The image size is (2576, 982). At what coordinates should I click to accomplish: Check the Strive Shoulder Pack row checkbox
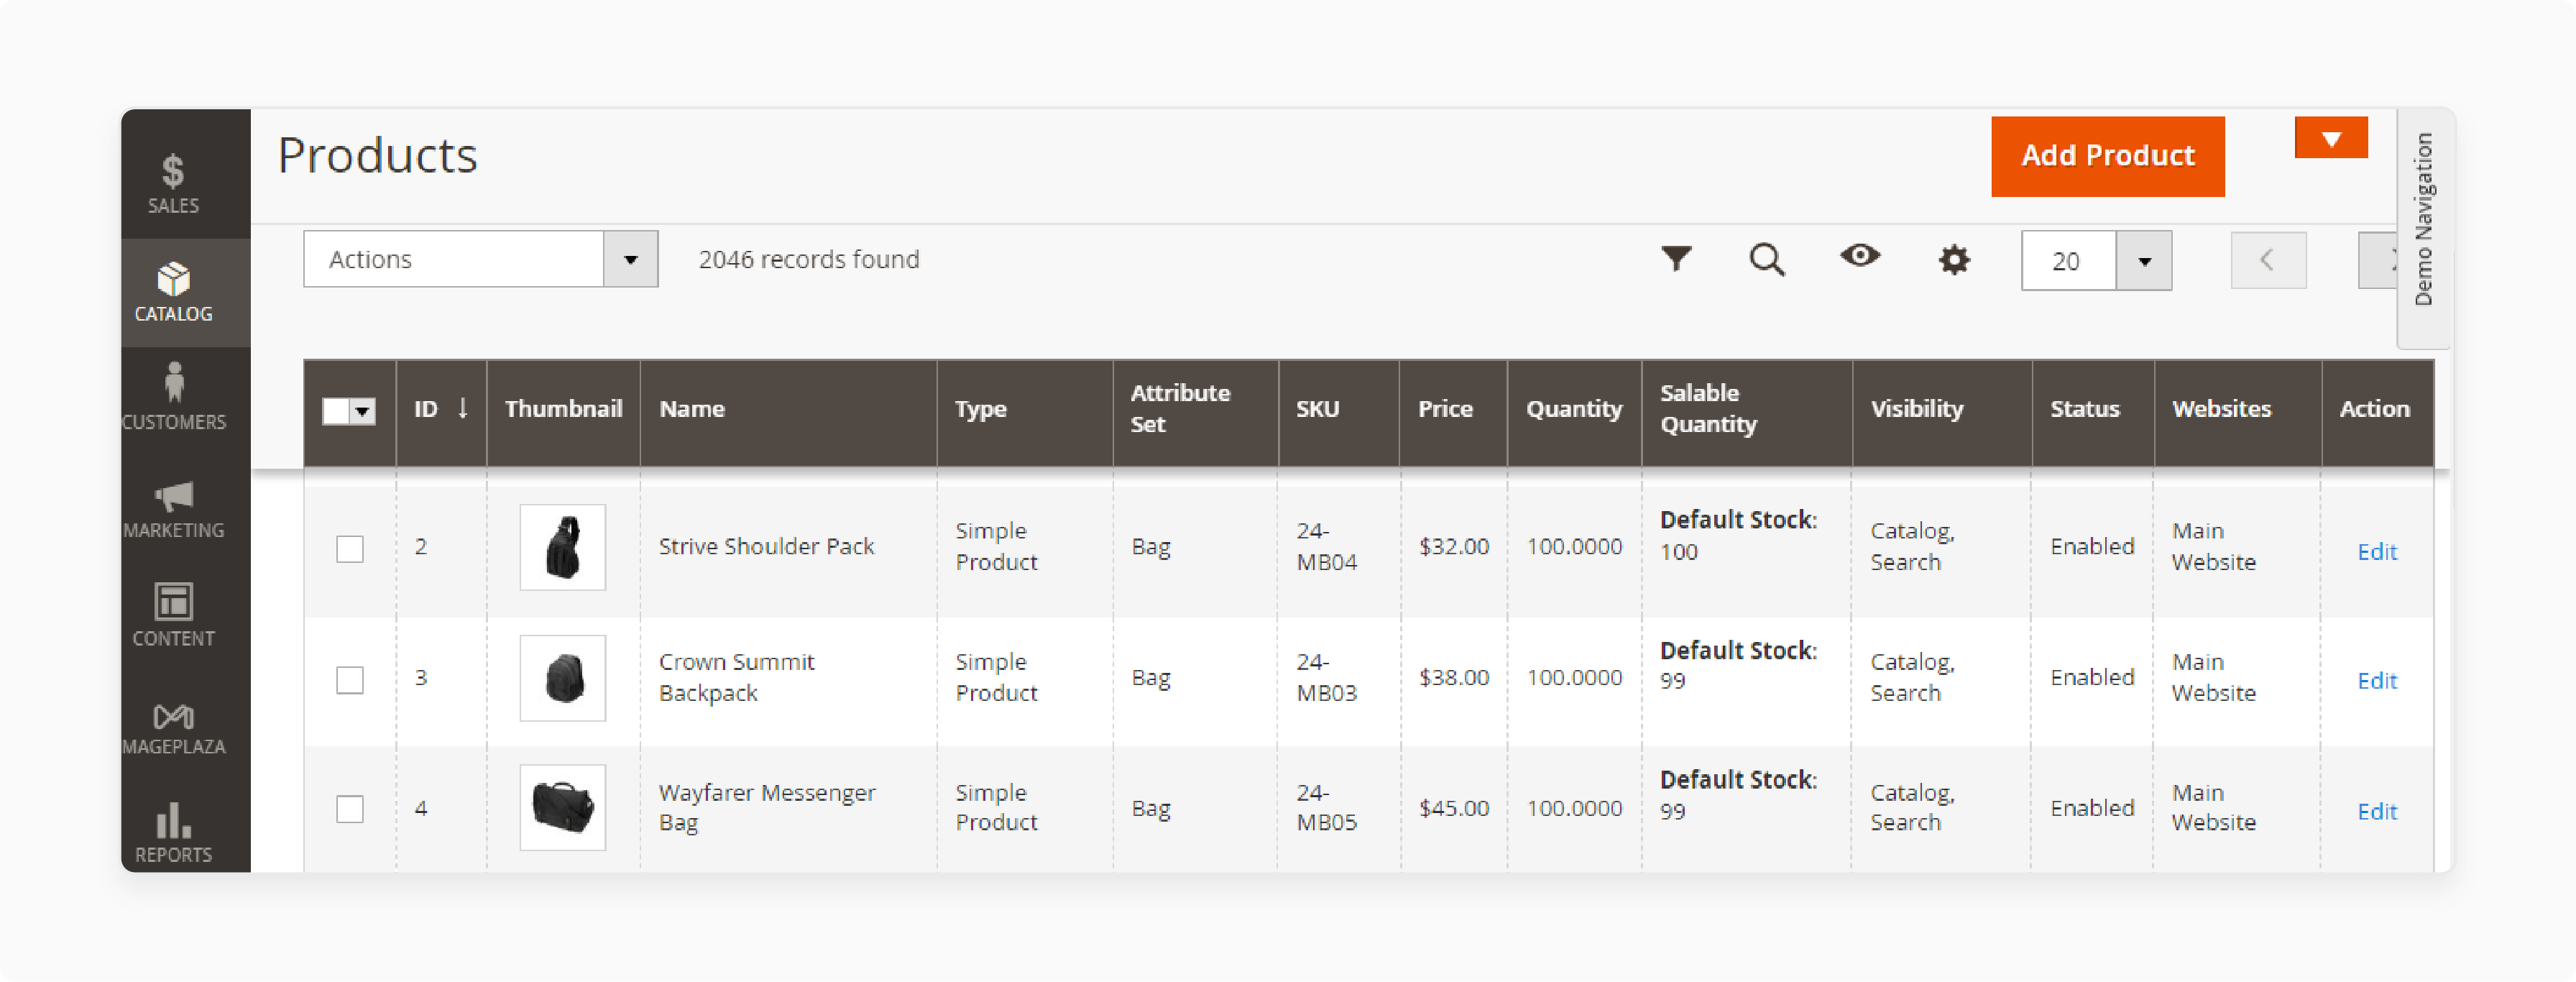[350, 548]
